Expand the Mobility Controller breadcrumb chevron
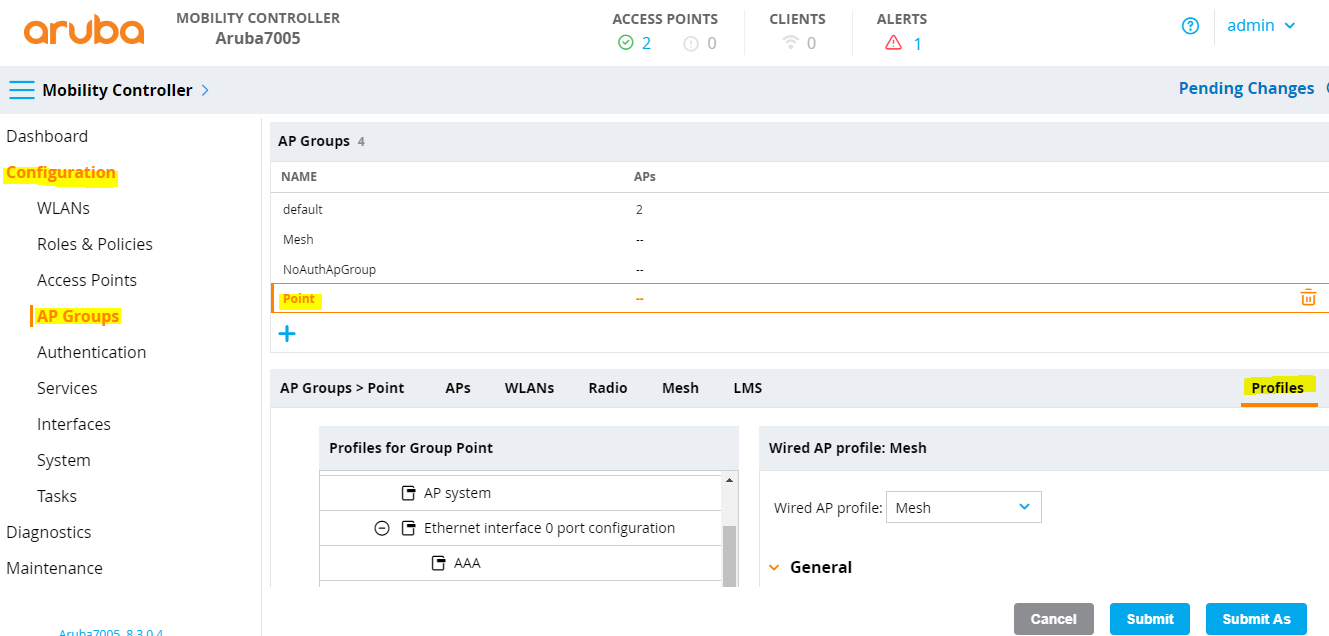The height and width of the screenshot is (636, 1329). point(205,90)
